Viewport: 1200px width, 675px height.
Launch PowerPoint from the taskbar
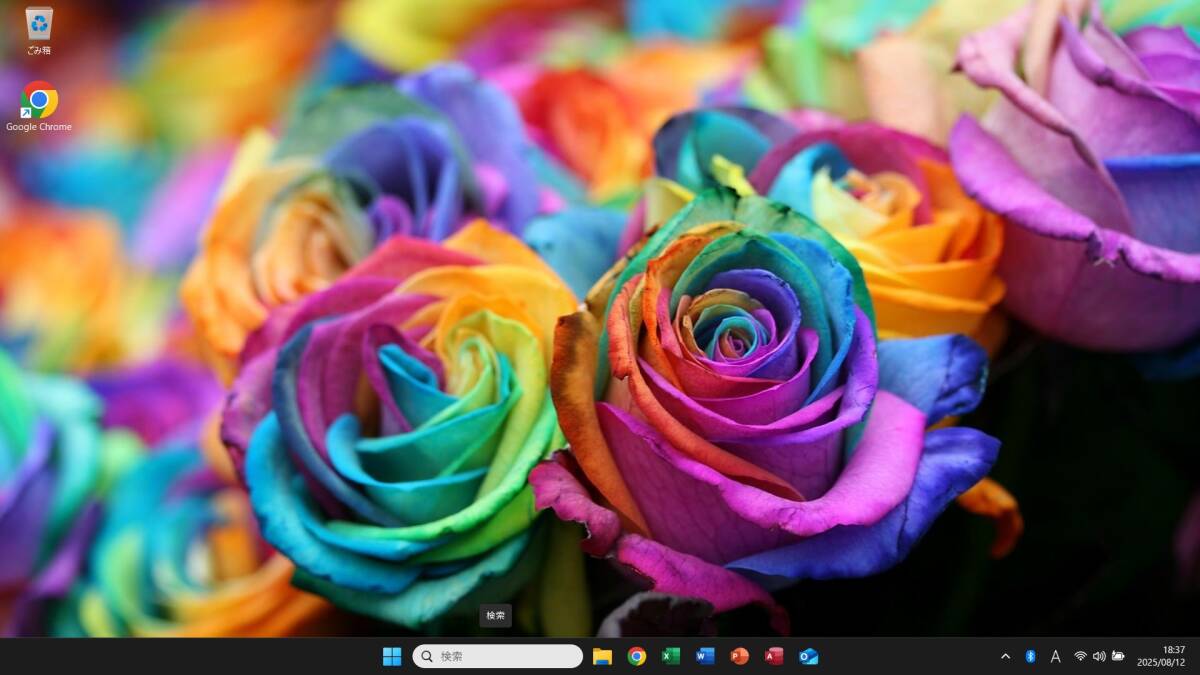tap(740, 656)
